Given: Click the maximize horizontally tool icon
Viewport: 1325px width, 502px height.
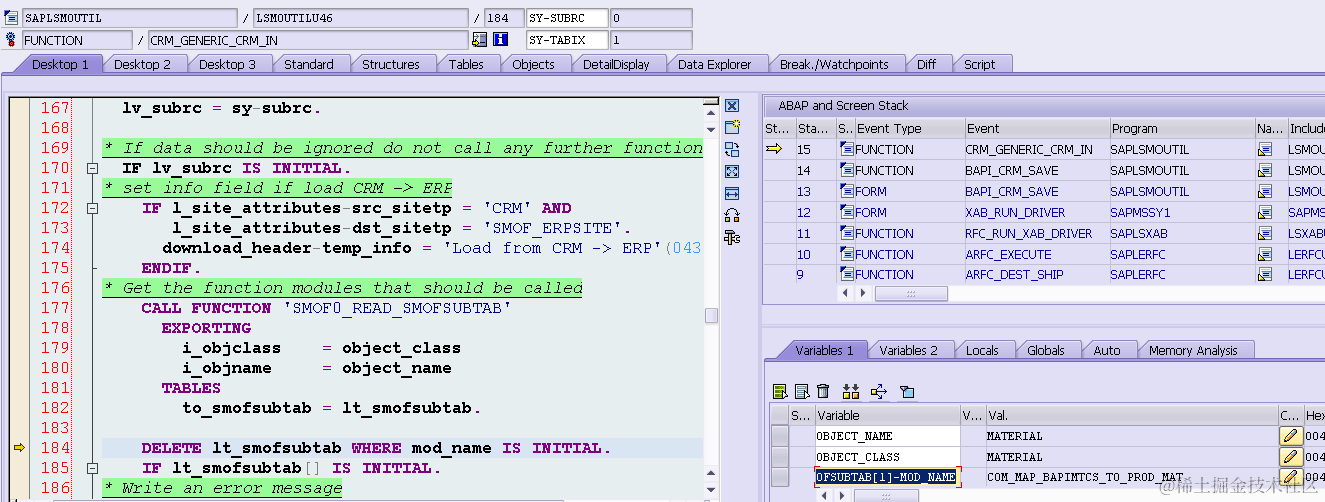Looking at the screenshot, I should pos(732,193).
